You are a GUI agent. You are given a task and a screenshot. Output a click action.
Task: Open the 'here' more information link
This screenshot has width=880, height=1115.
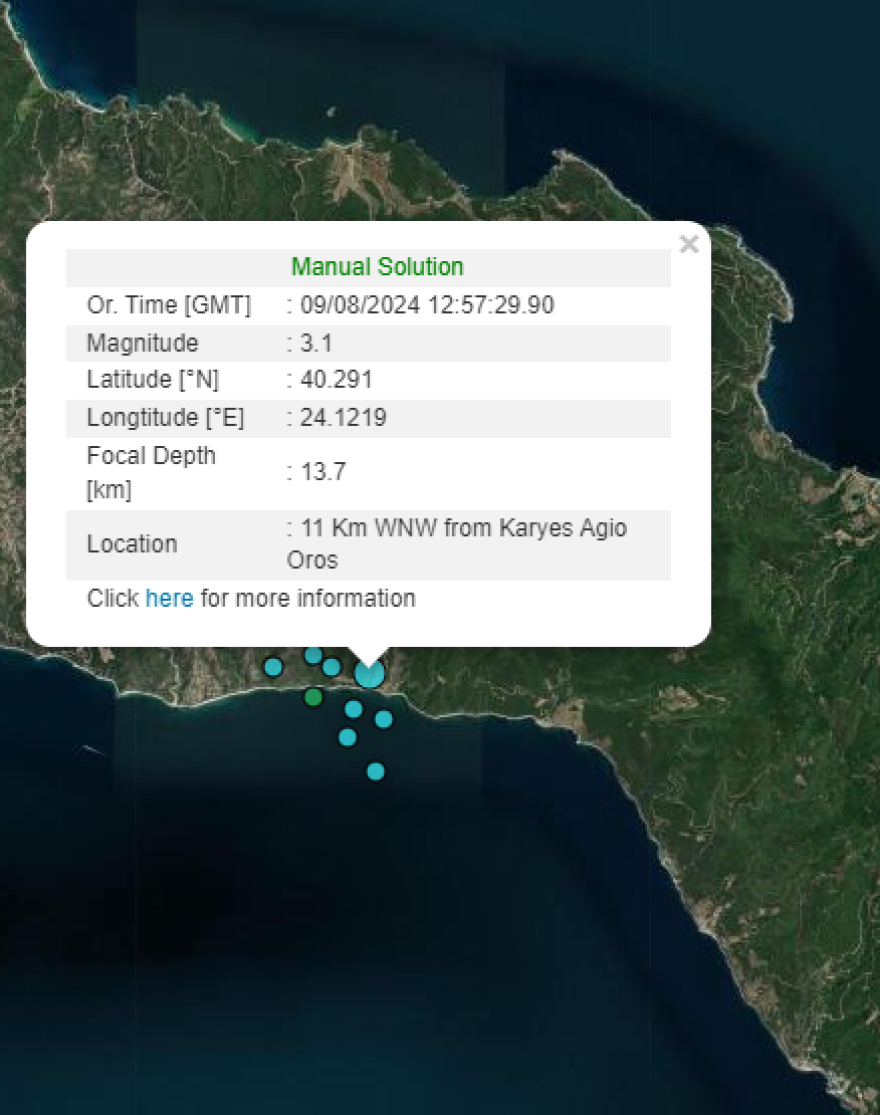coord(169,598)
